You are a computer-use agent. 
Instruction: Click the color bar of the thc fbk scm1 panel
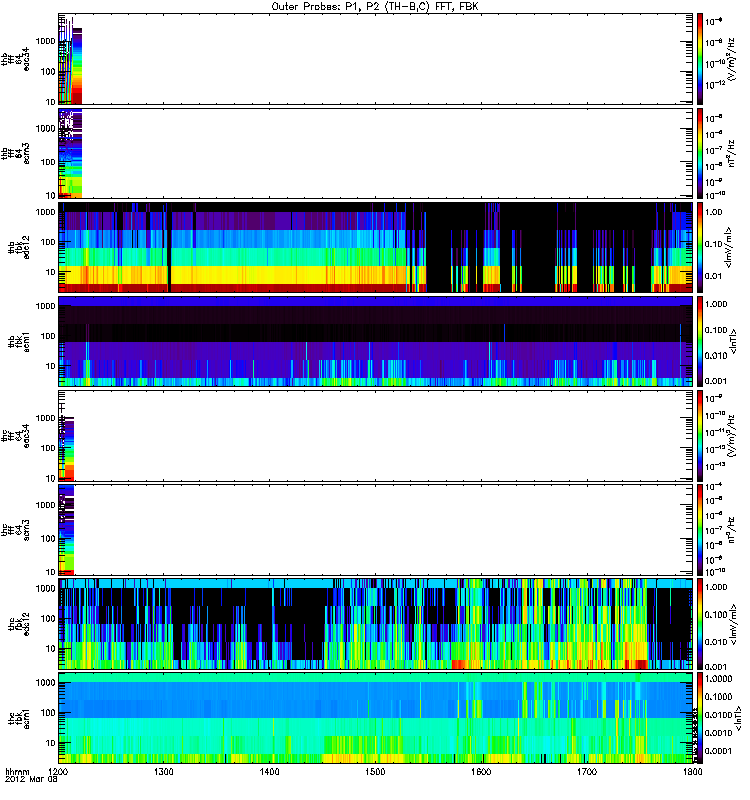[x=700, y=718]
